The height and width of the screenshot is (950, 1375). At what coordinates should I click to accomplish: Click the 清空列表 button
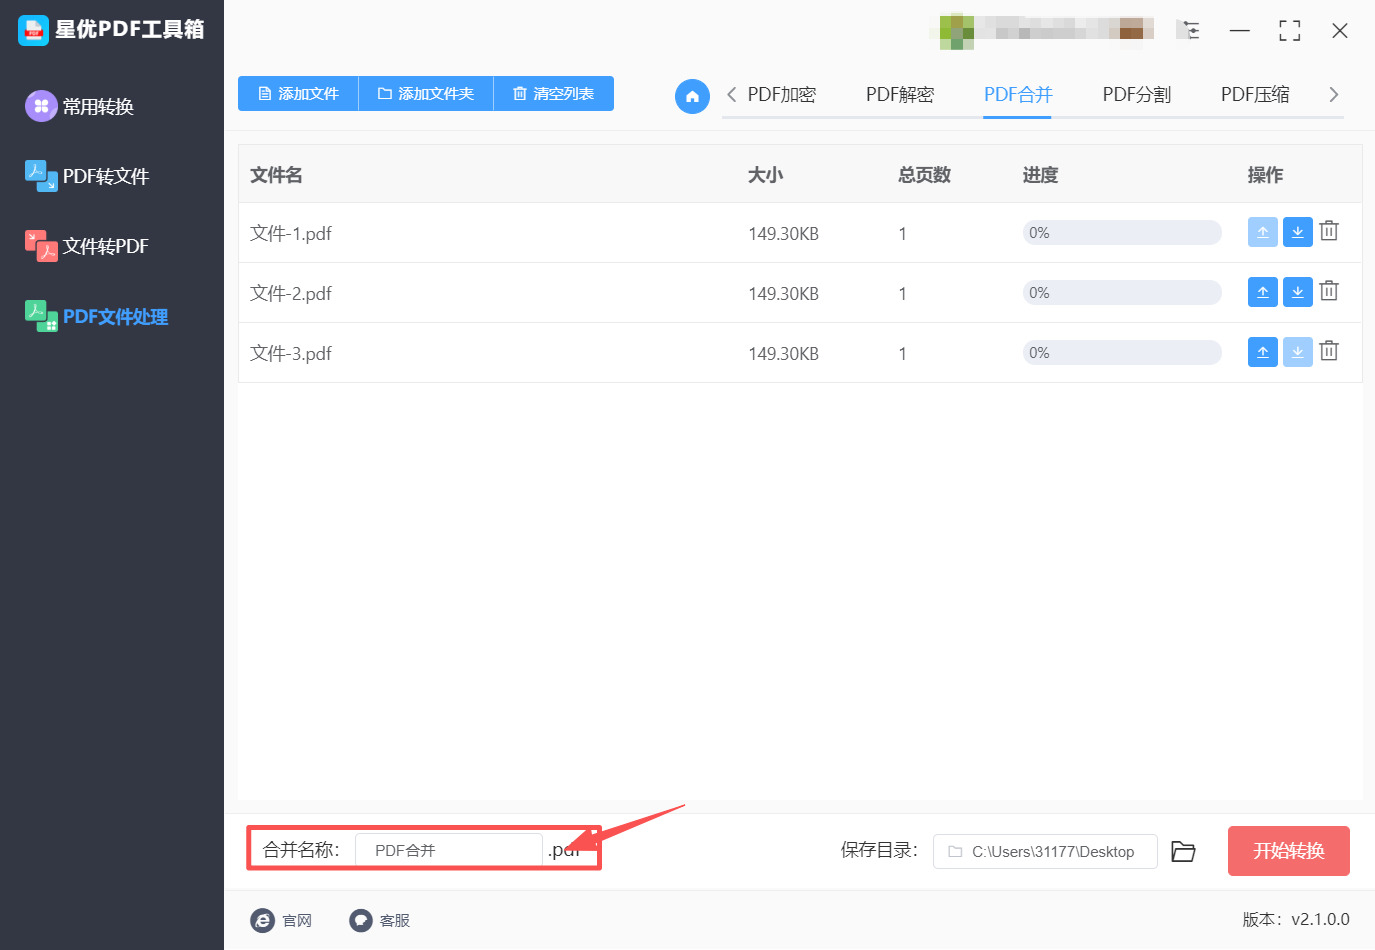pos(554,94)
